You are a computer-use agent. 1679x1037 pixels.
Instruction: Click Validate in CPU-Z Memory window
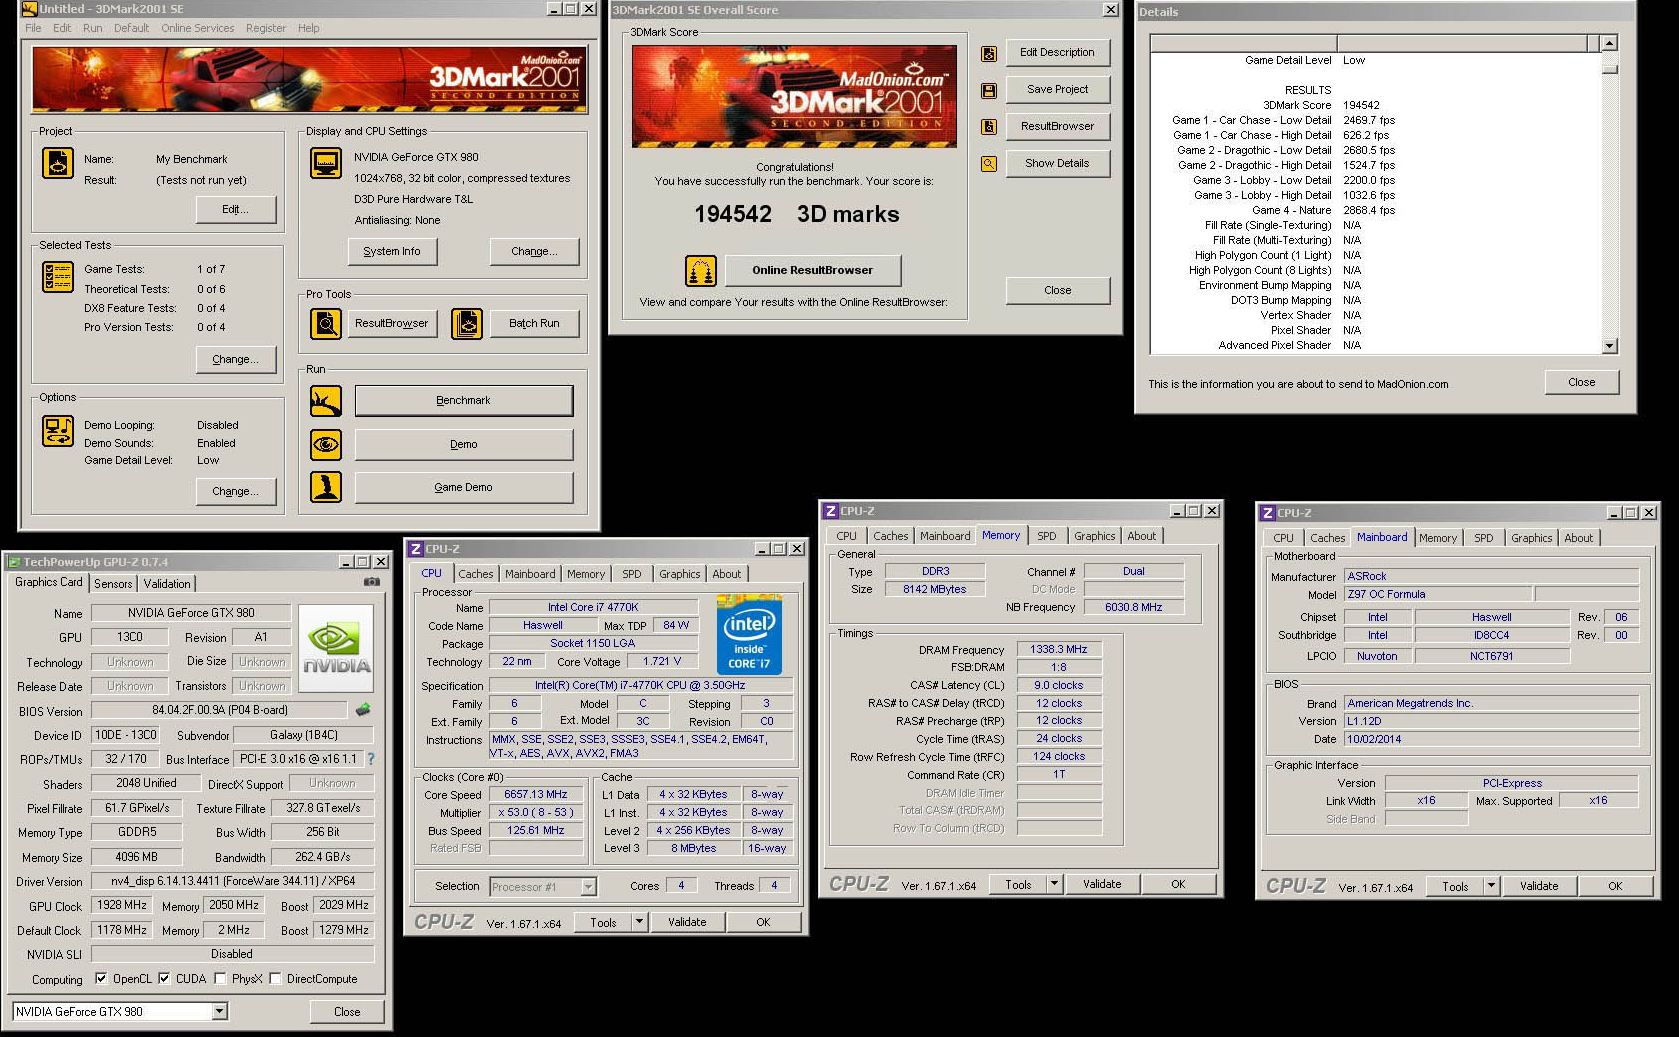point(1102,884)
